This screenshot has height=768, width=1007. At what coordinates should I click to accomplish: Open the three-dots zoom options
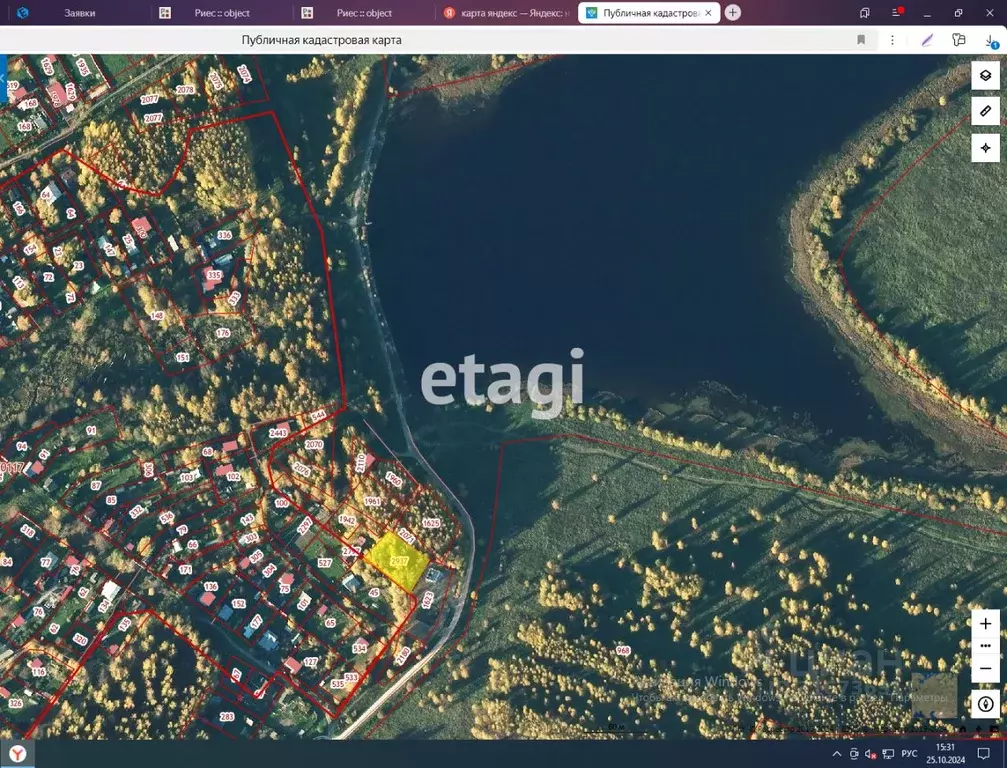click(x=985, y=646)
